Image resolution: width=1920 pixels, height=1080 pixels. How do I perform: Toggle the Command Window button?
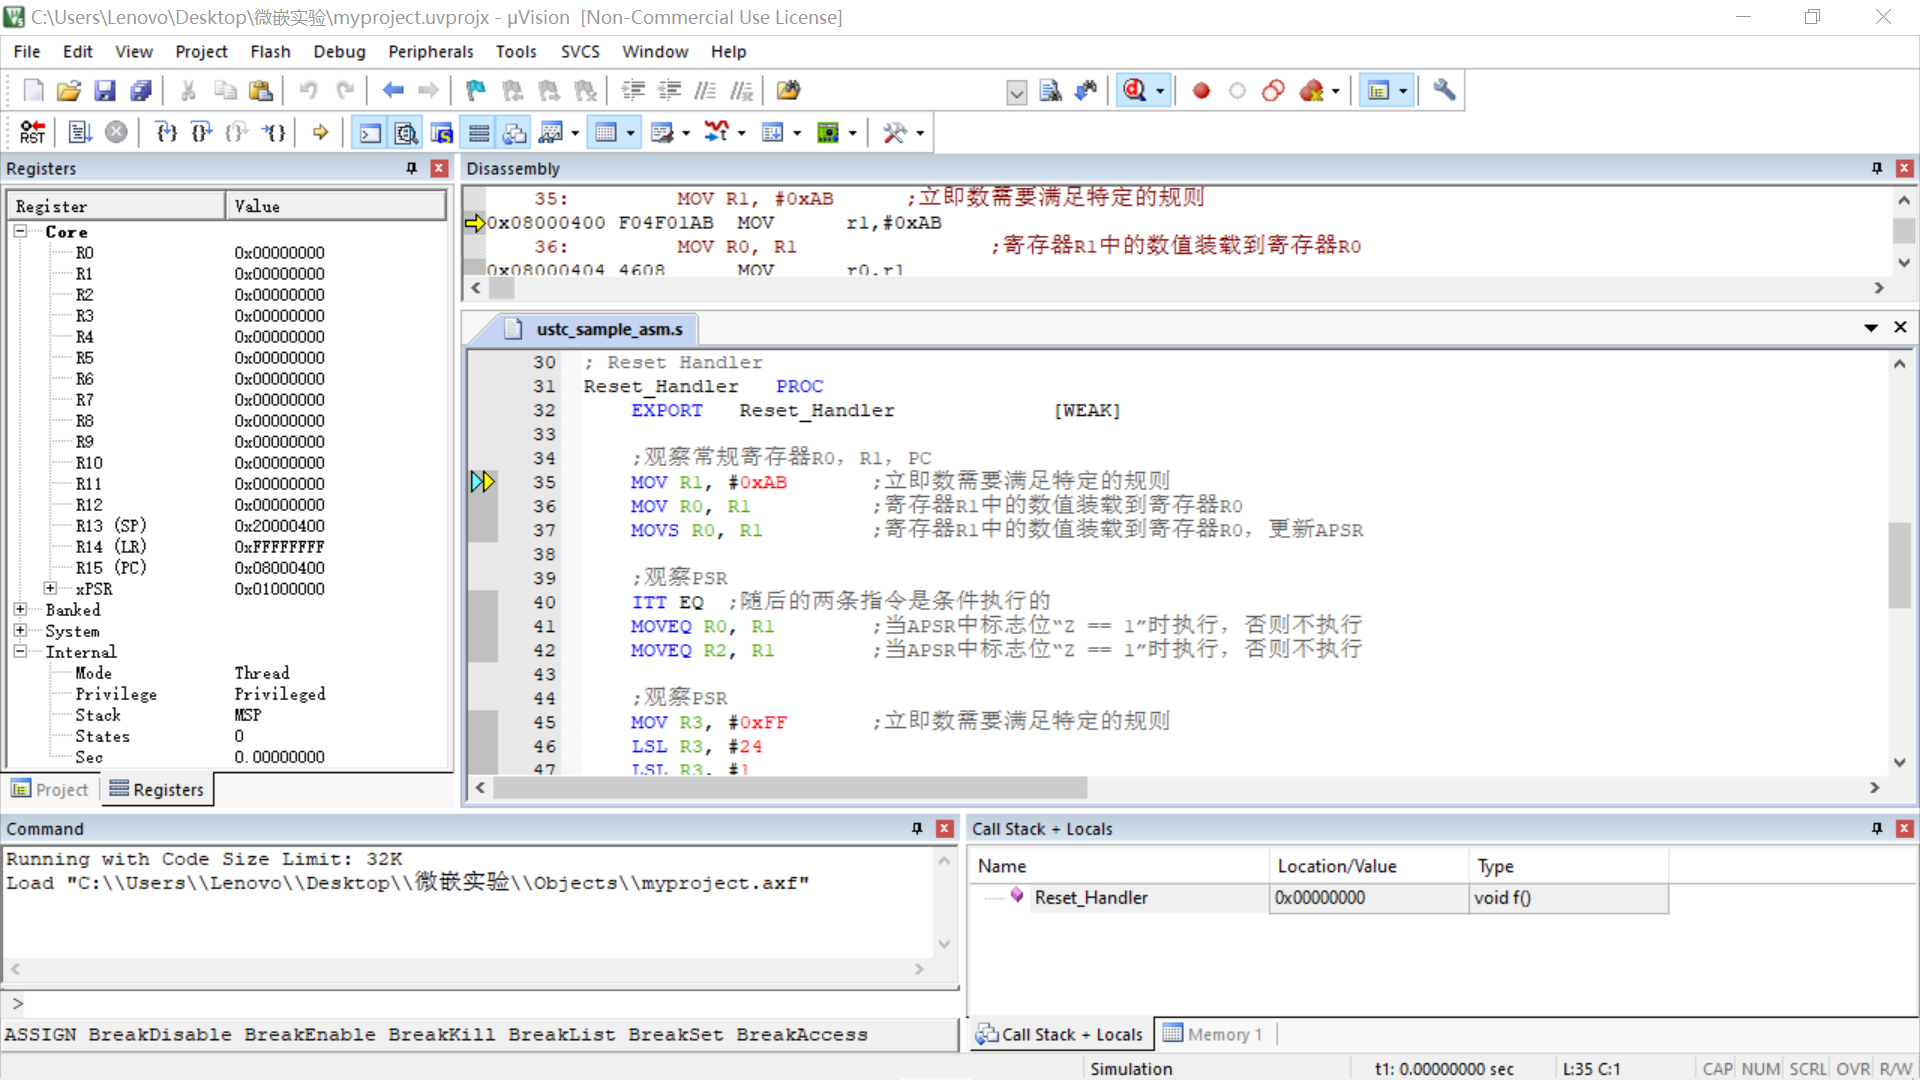point(370,132)
